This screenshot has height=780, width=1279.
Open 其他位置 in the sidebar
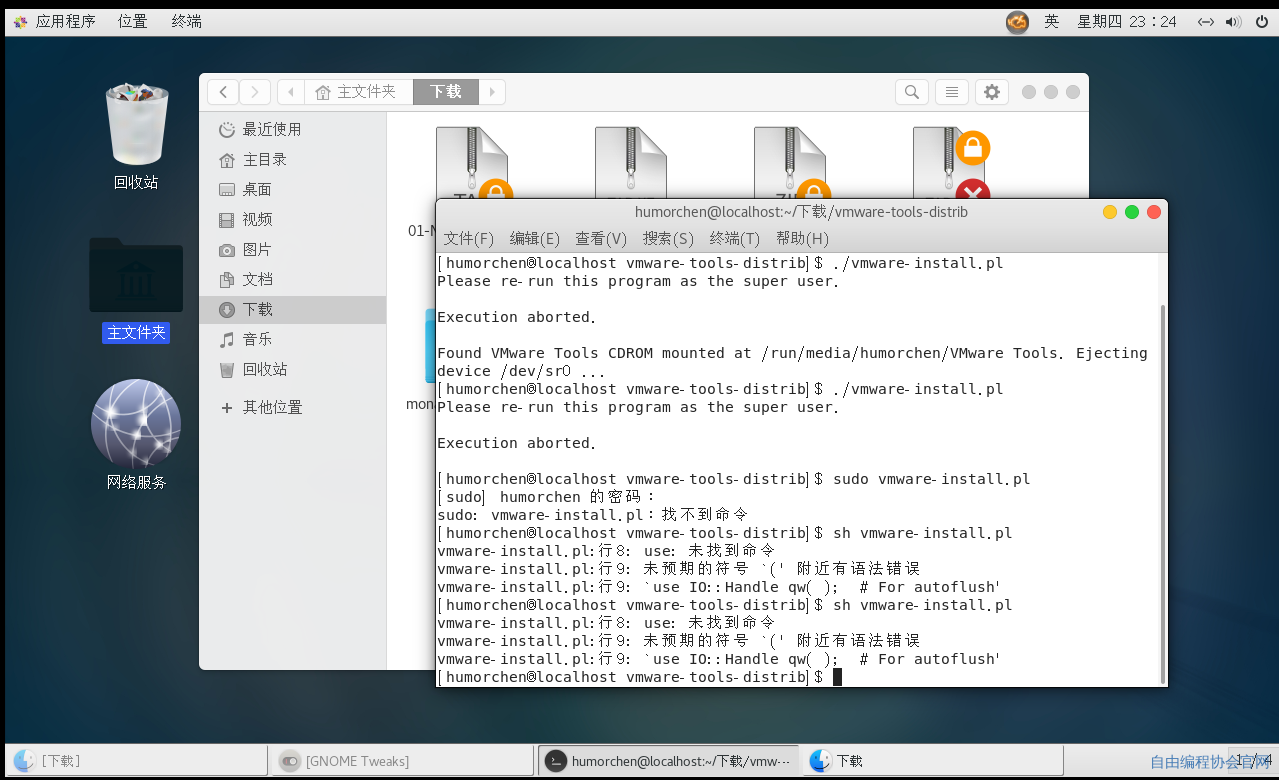point(292,407)
